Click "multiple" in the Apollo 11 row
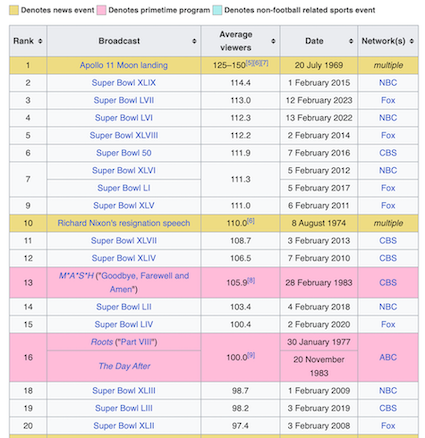This screenshot has width=425, height=438. pyautogui.click(x=388, y=65)
